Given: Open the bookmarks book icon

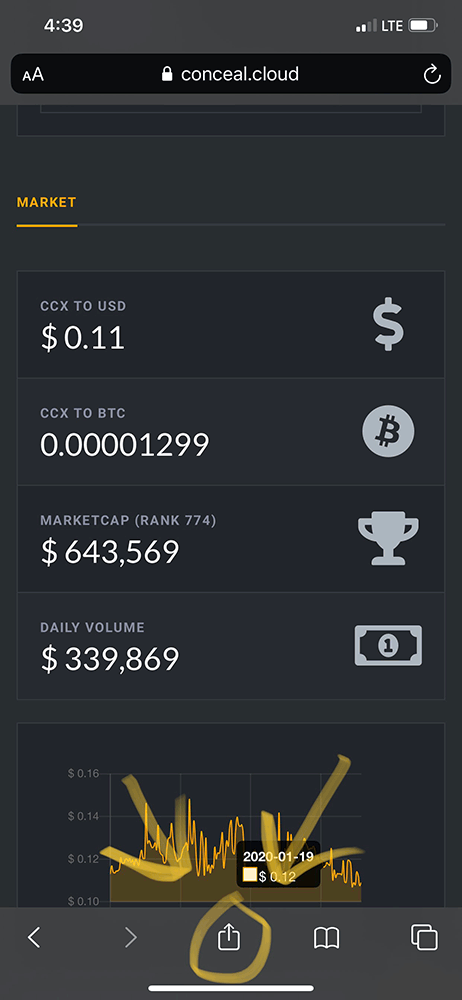Looking at the screenshot, I should coord(327,938).
